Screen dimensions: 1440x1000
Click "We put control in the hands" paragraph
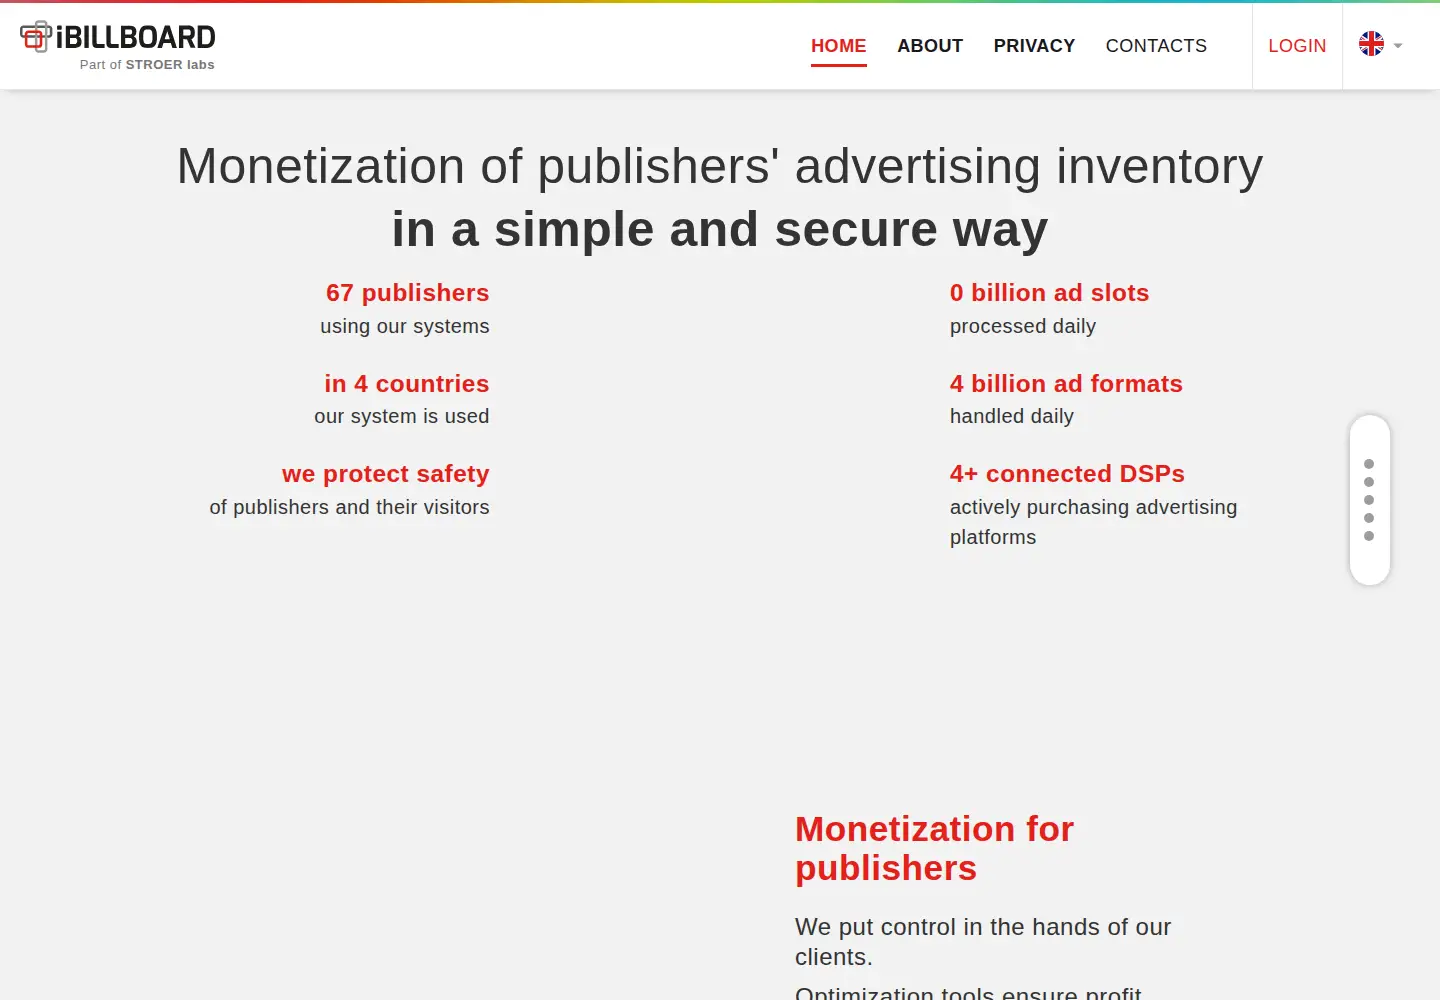(x=983, y=942)
